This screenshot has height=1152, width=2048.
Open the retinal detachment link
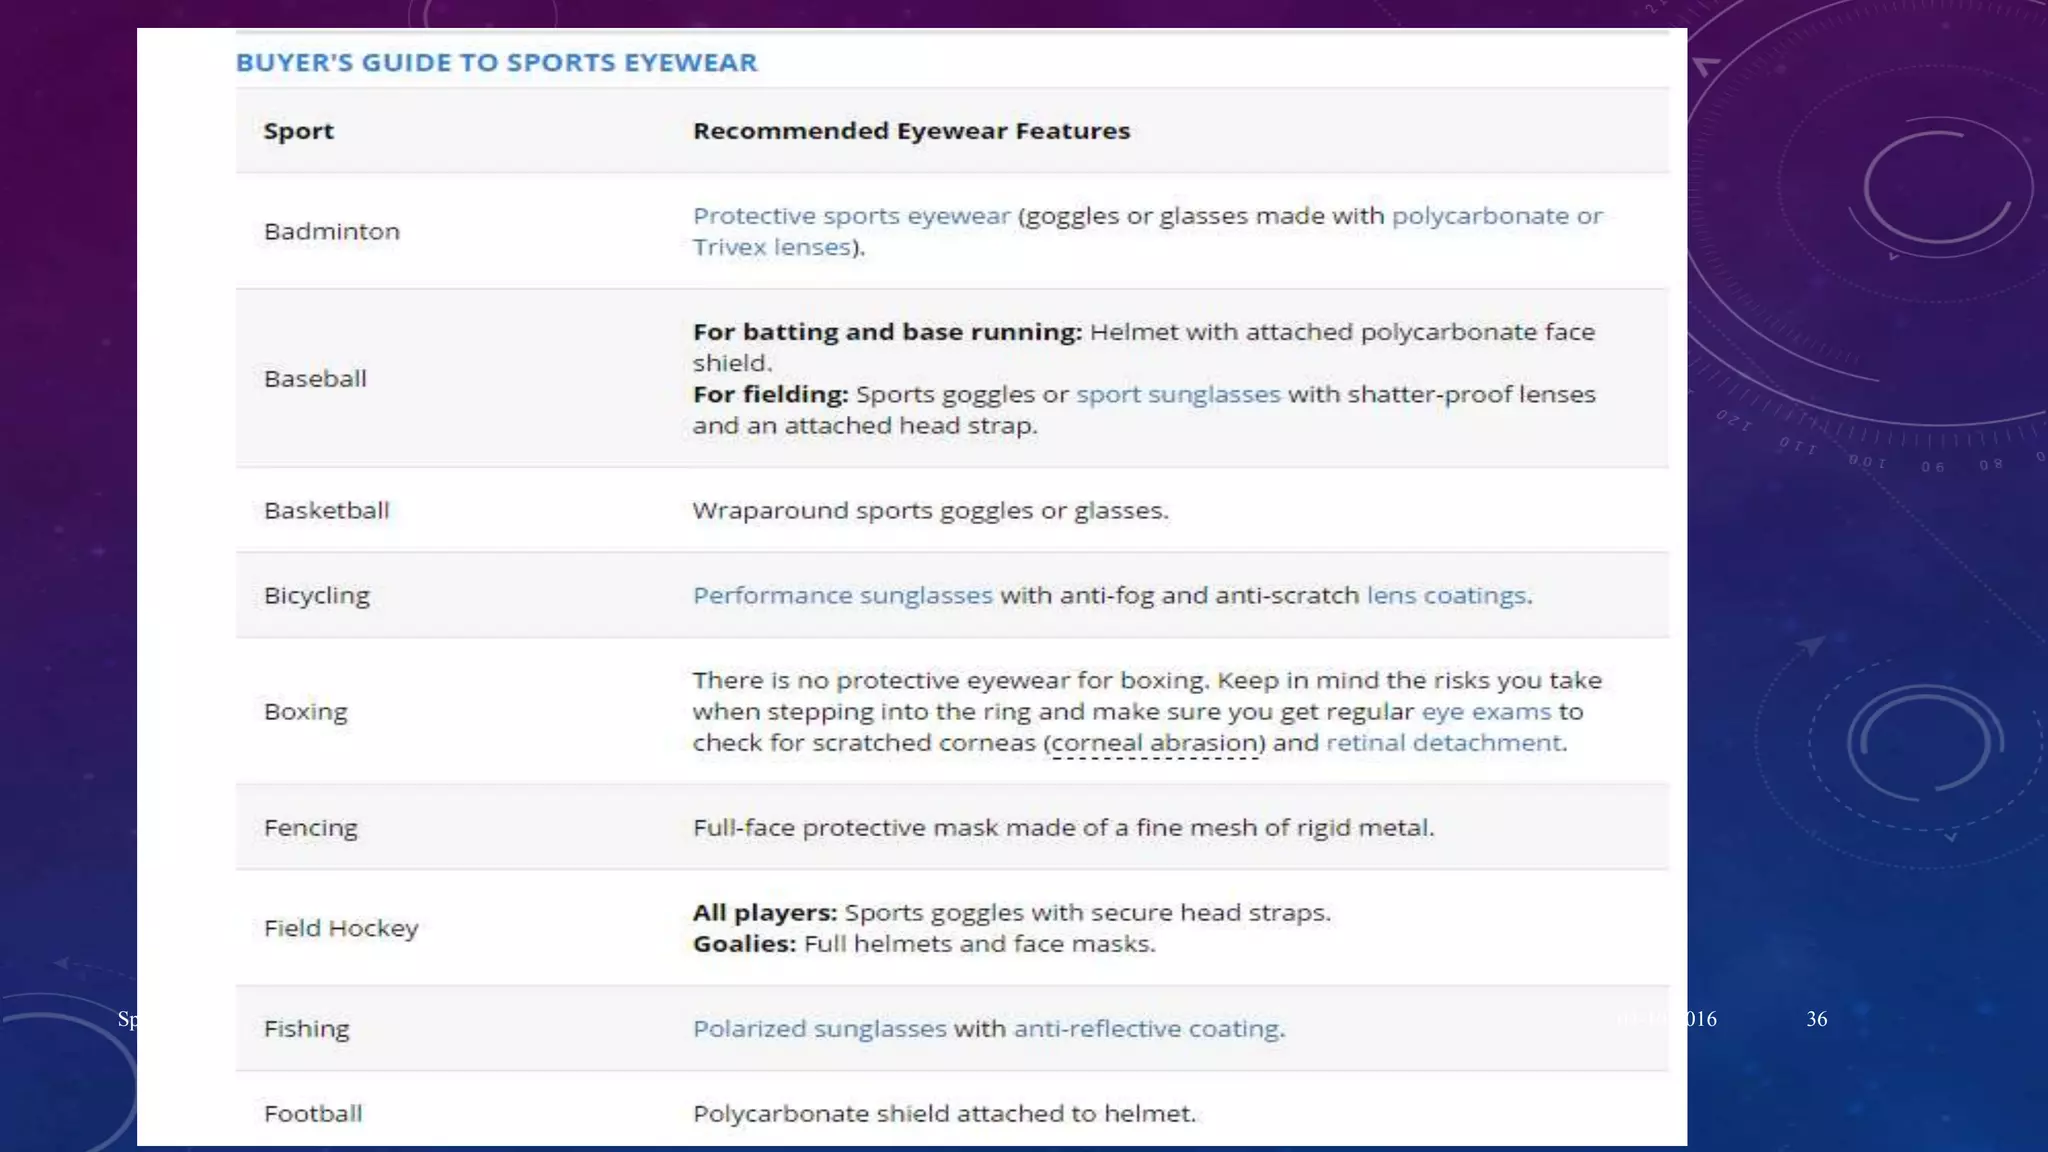point(1443,743)
